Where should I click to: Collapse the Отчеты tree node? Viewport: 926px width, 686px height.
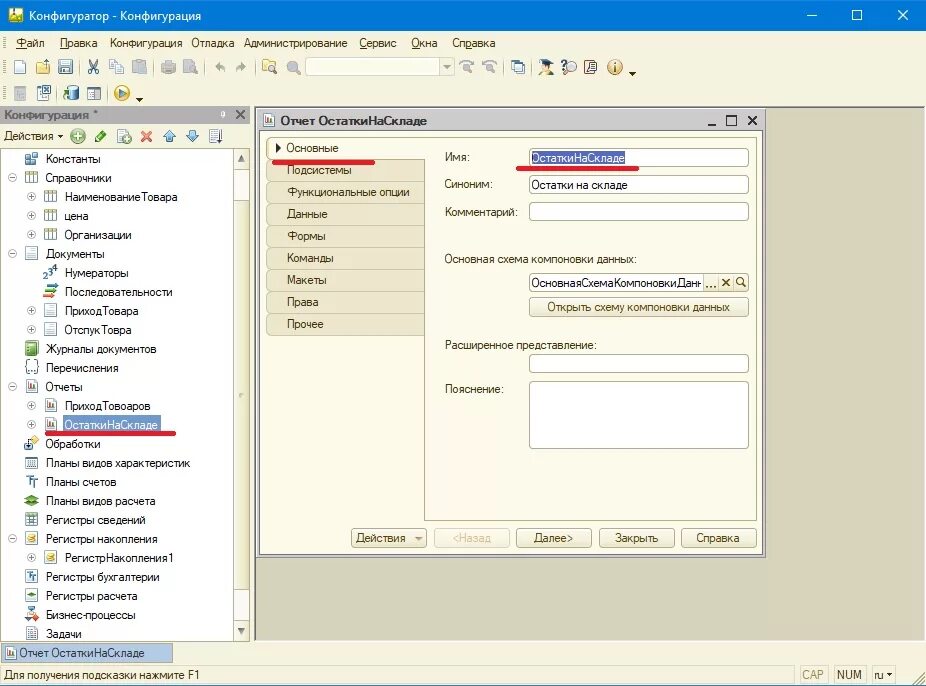[12, 387]
